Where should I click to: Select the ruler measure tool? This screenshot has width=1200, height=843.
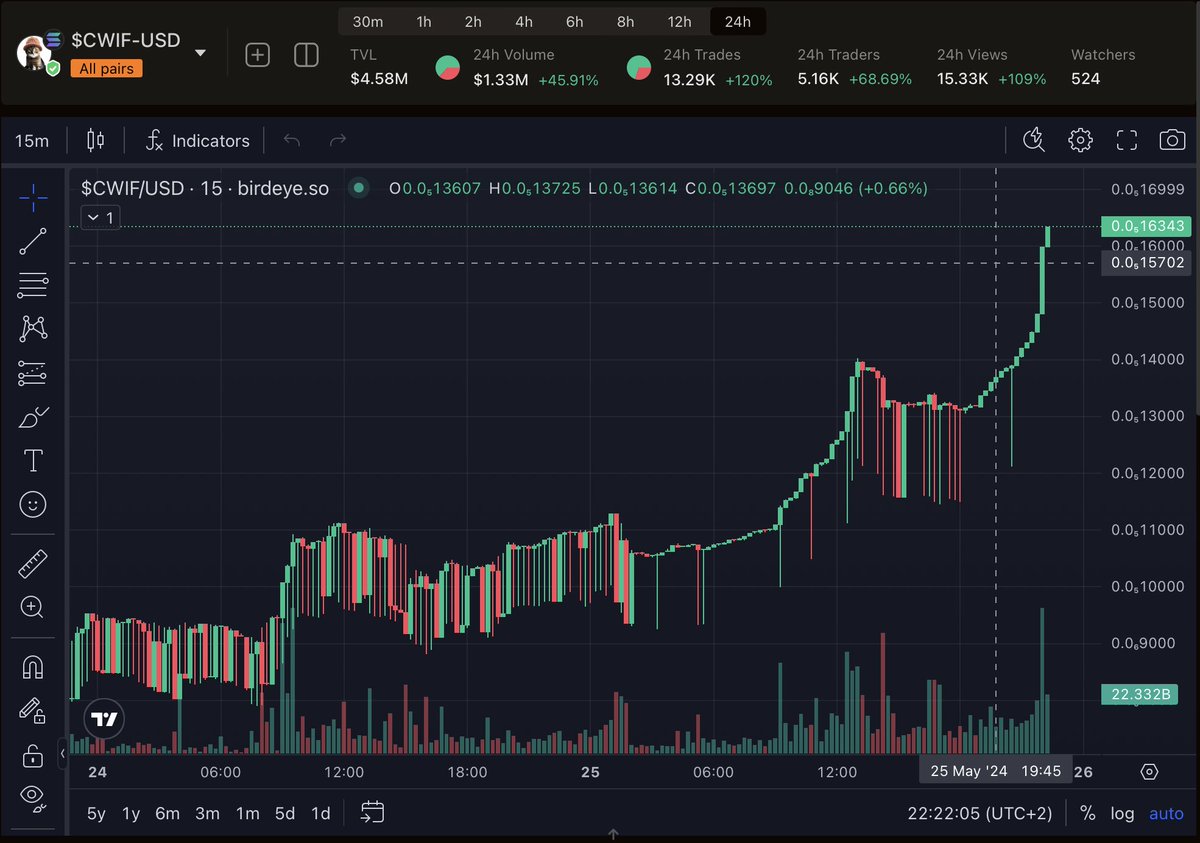tap(33, 563)
